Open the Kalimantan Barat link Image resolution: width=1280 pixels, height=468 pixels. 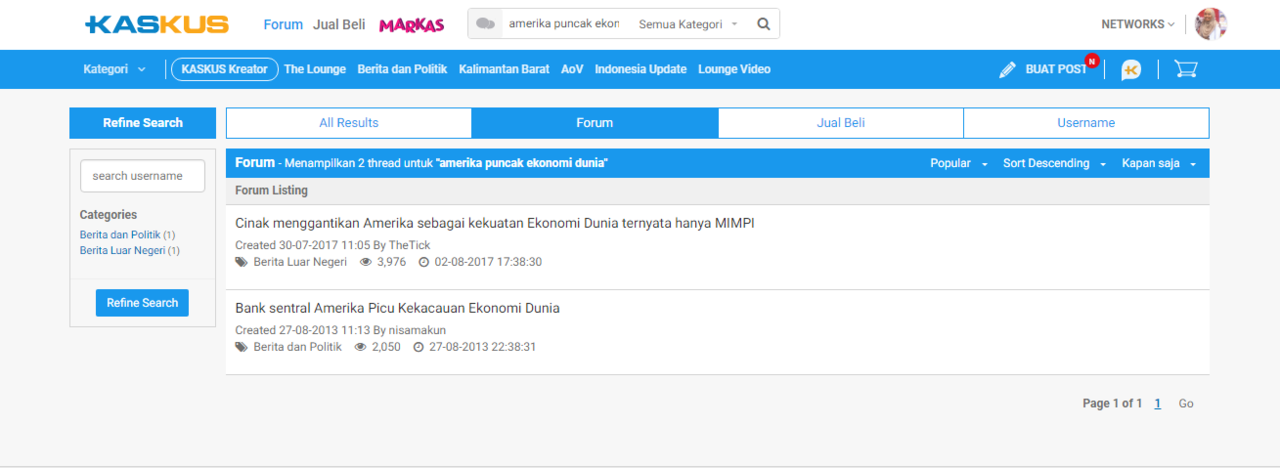(504, 69)
